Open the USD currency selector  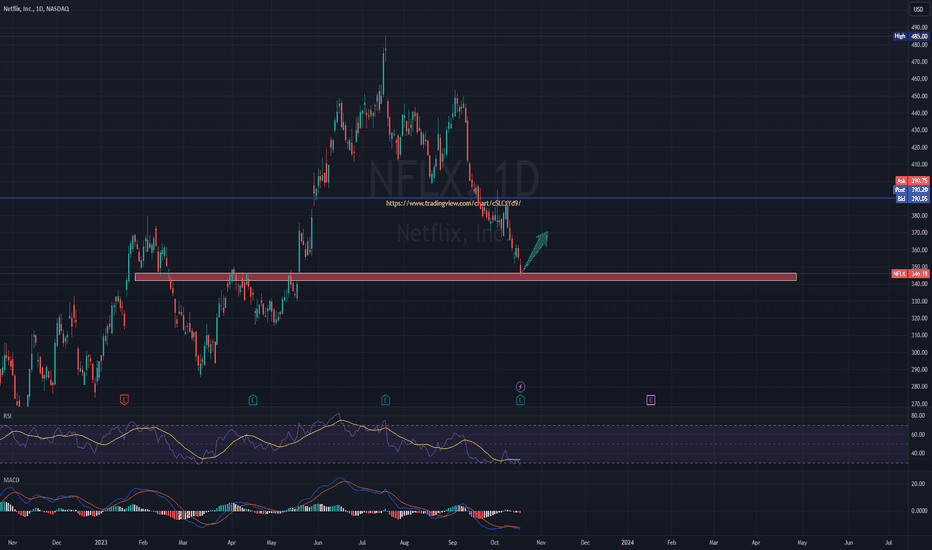(x=918, y=9)
